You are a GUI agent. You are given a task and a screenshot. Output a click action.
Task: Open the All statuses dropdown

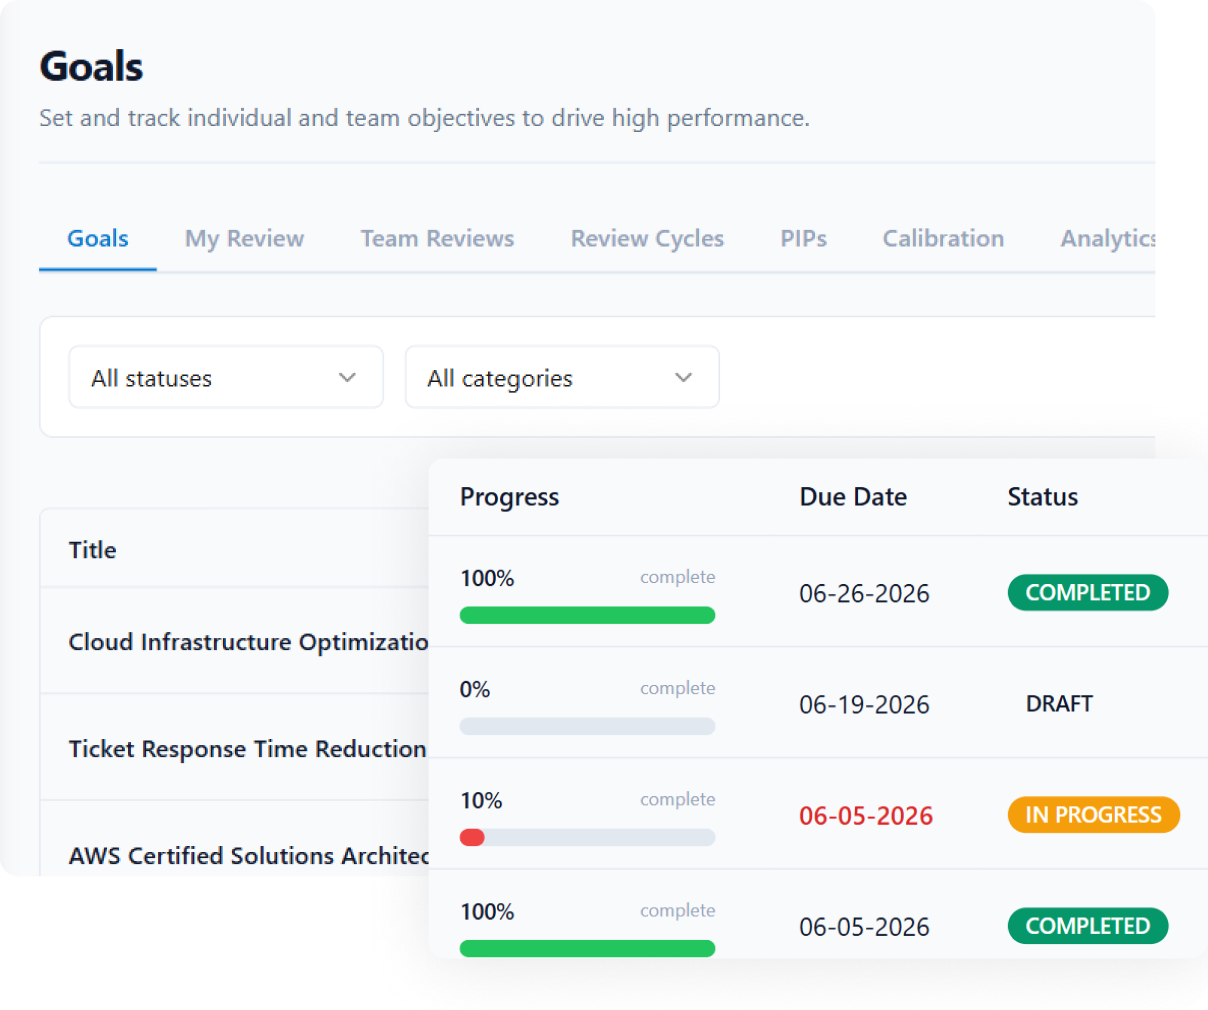[x=226, y=377]
